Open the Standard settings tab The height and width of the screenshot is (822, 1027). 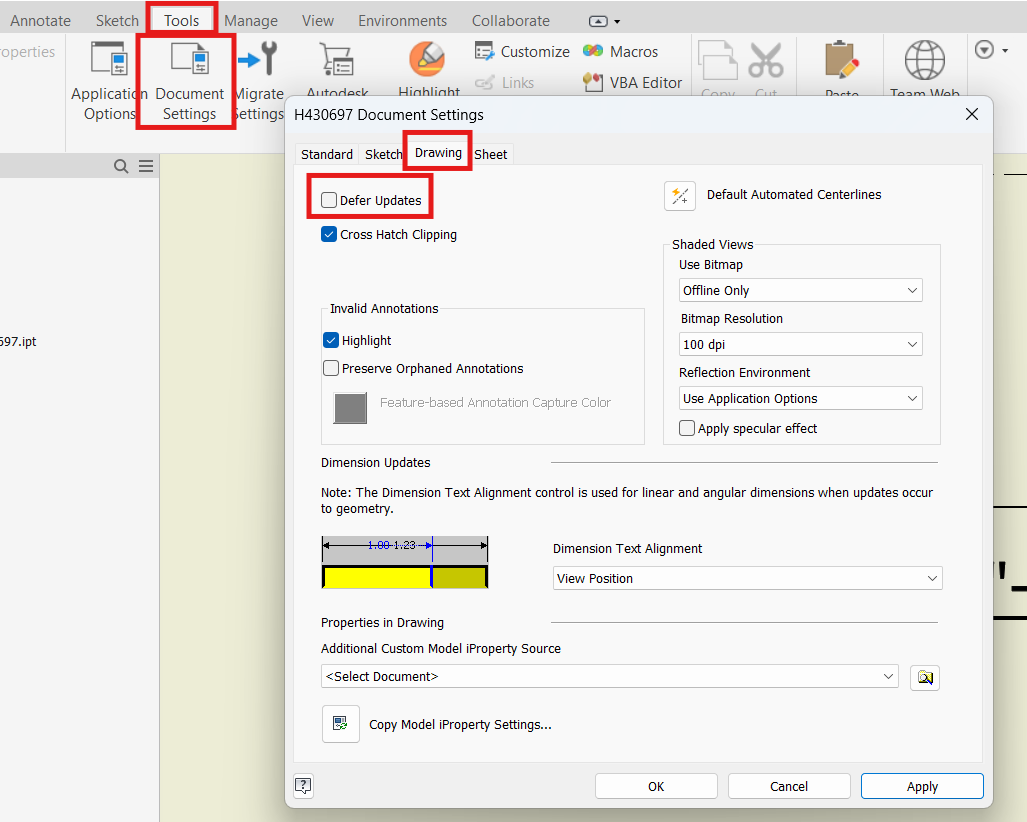[326, 154]
